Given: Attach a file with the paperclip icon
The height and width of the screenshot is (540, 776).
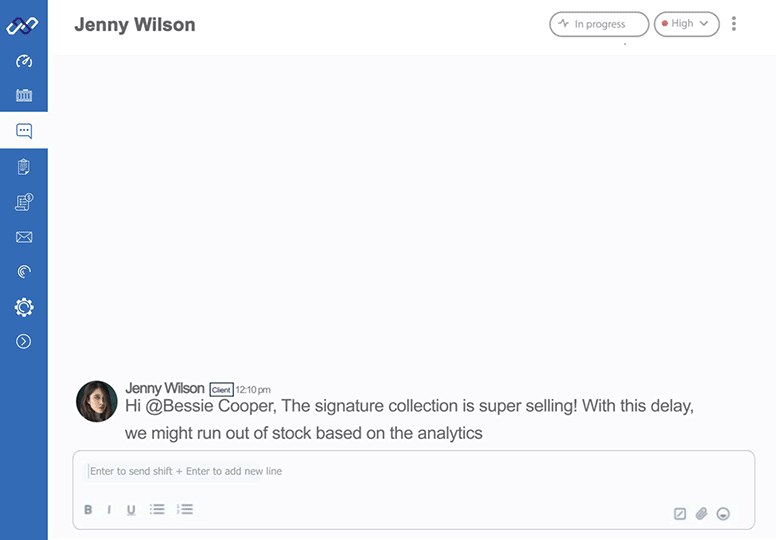Looking at the screenshot, I should point(701,514).
